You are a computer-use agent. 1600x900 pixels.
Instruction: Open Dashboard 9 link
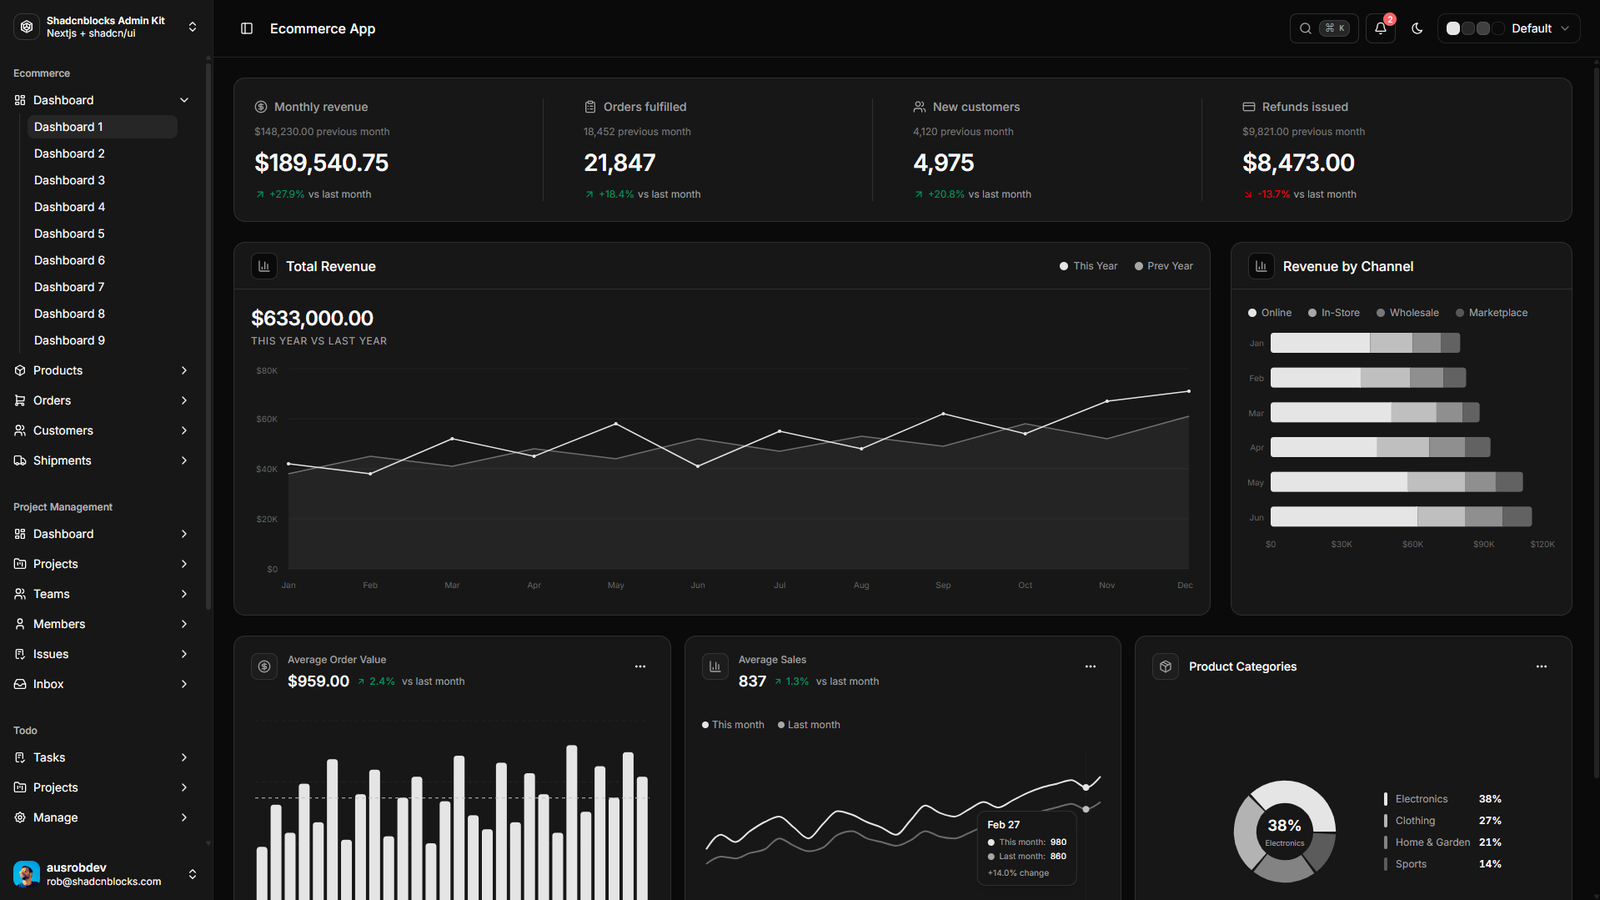103,340
